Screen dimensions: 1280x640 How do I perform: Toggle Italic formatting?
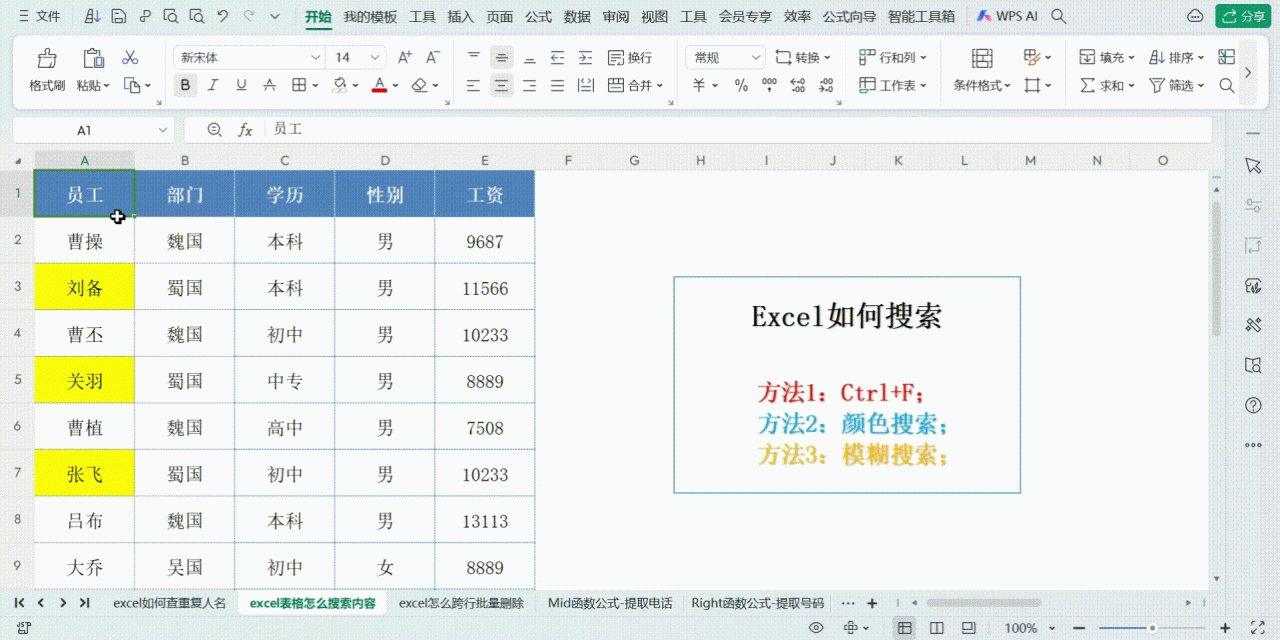(213, 86)
